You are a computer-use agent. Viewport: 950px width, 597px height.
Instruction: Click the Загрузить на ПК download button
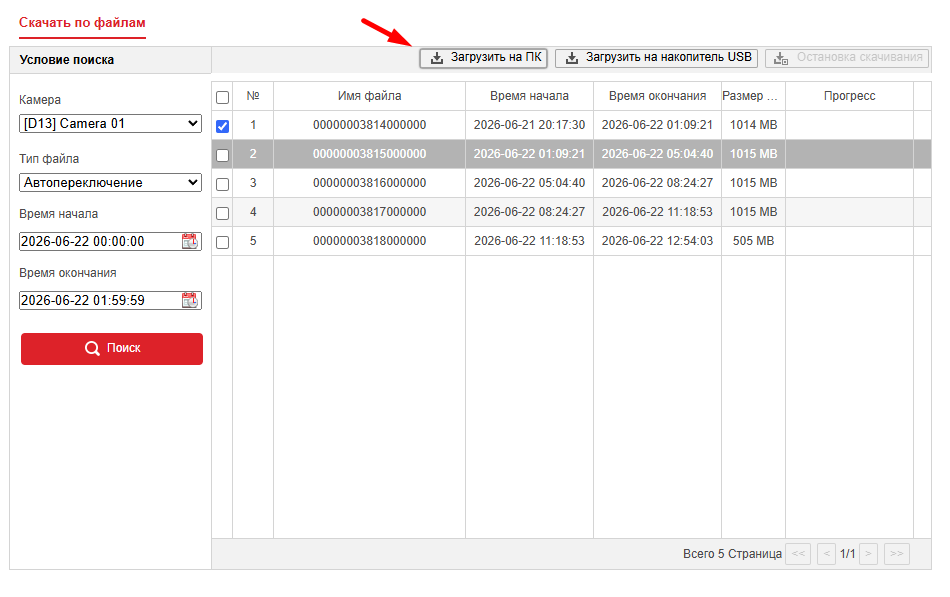point(483,58)
